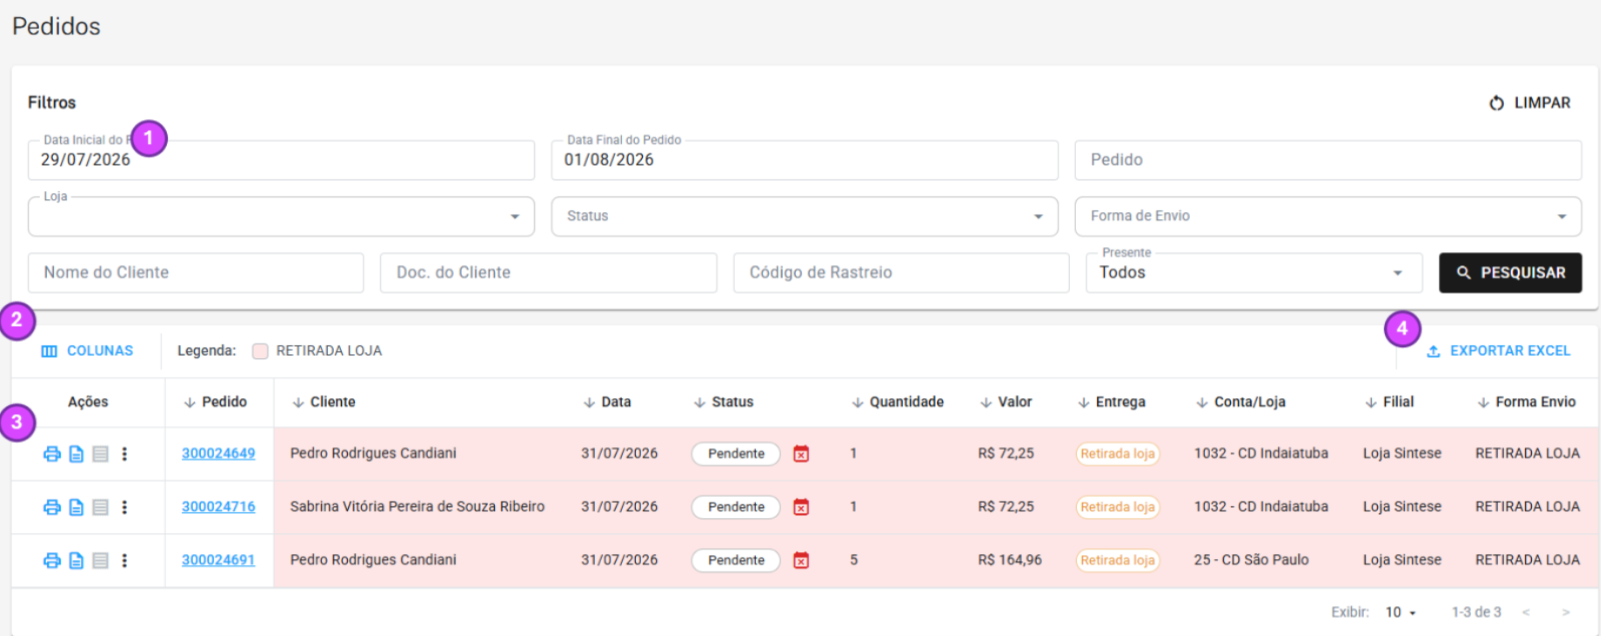Sort table by Entrega column

pos(1111,402)
